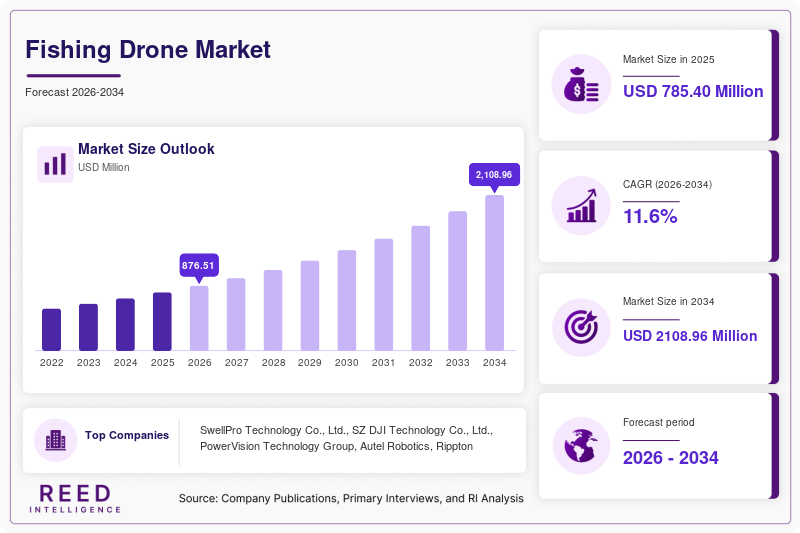This screenshot has height=533, width=800.
Task: Click the 2026 - 2034 period value
Action: tap(670, 458)
